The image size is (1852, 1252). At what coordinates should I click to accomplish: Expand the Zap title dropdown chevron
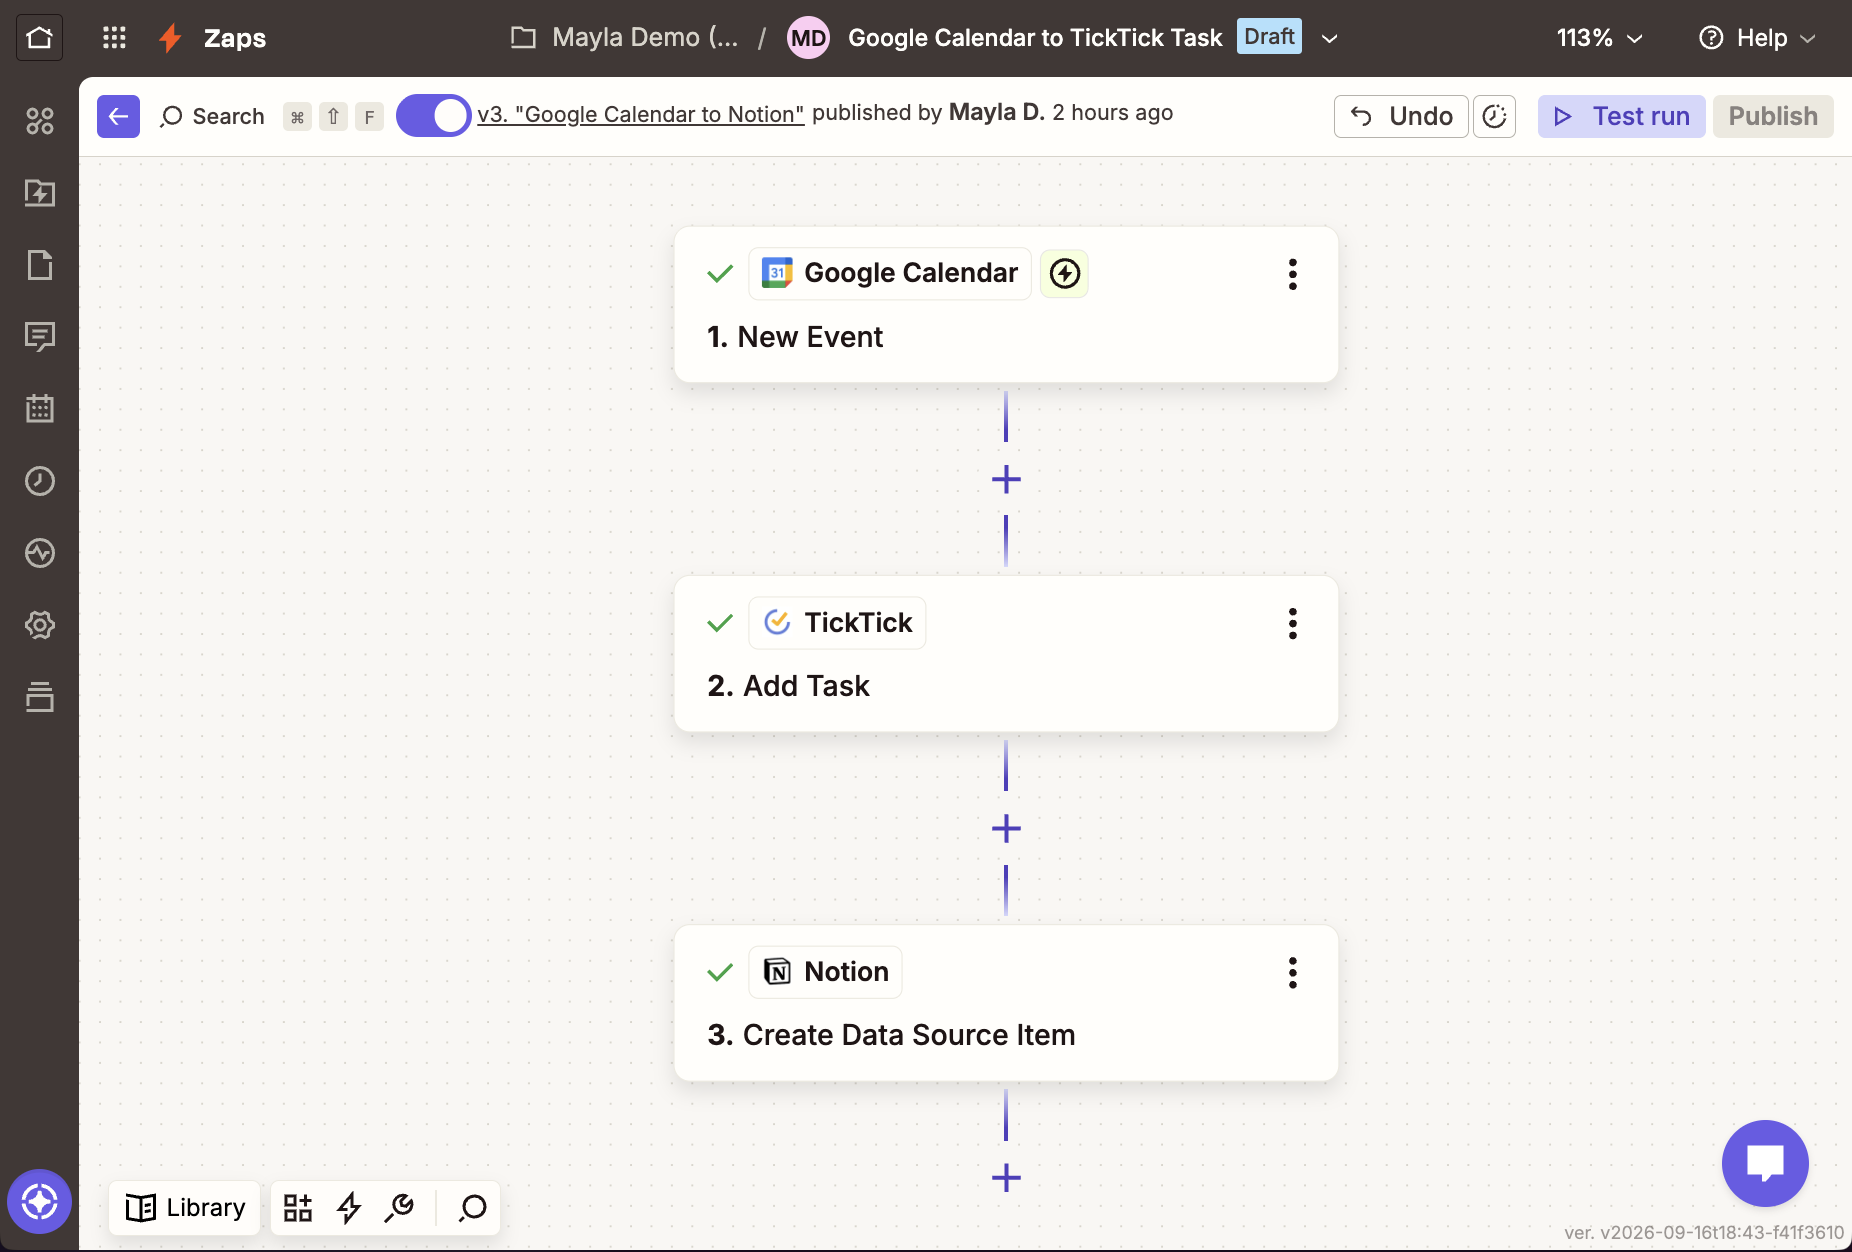pos(1329,39)
